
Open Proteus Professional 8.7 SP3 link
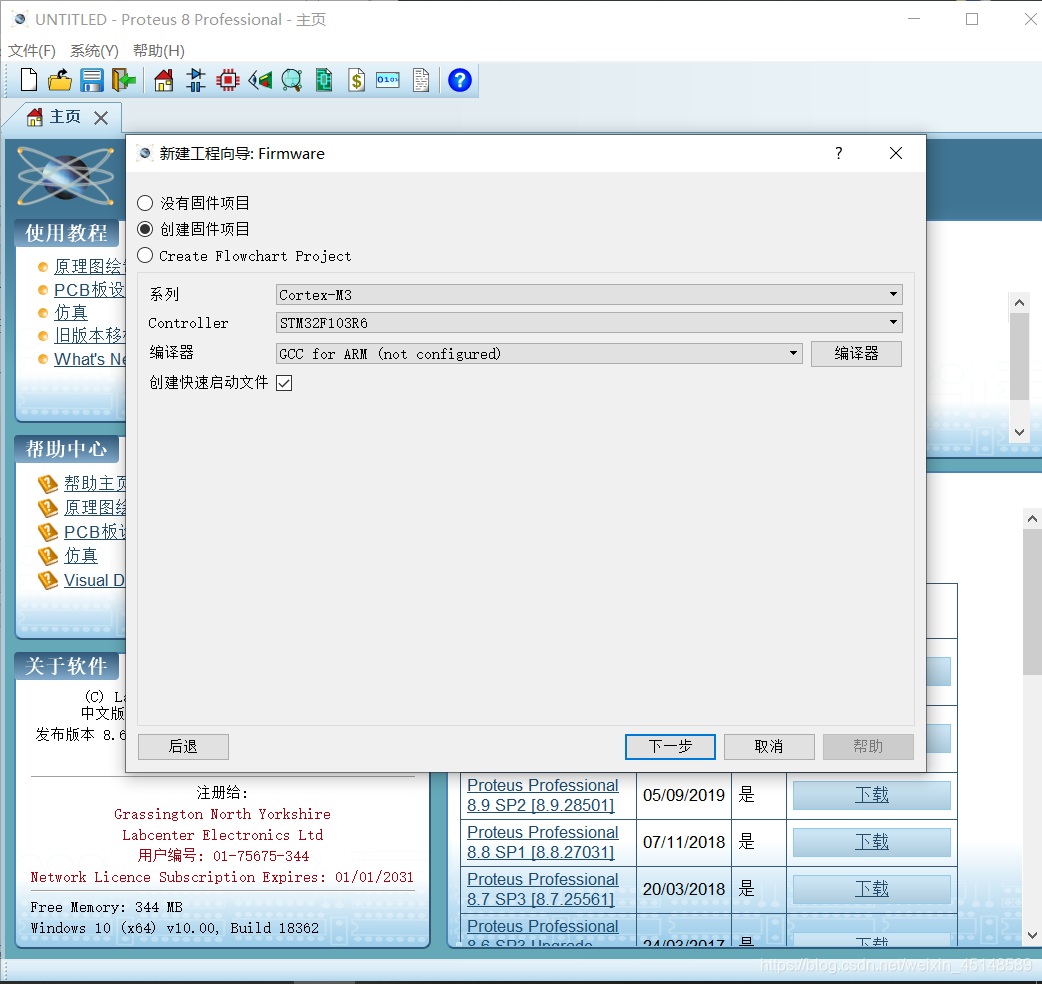pyautogui.click(x=542, y=889)
